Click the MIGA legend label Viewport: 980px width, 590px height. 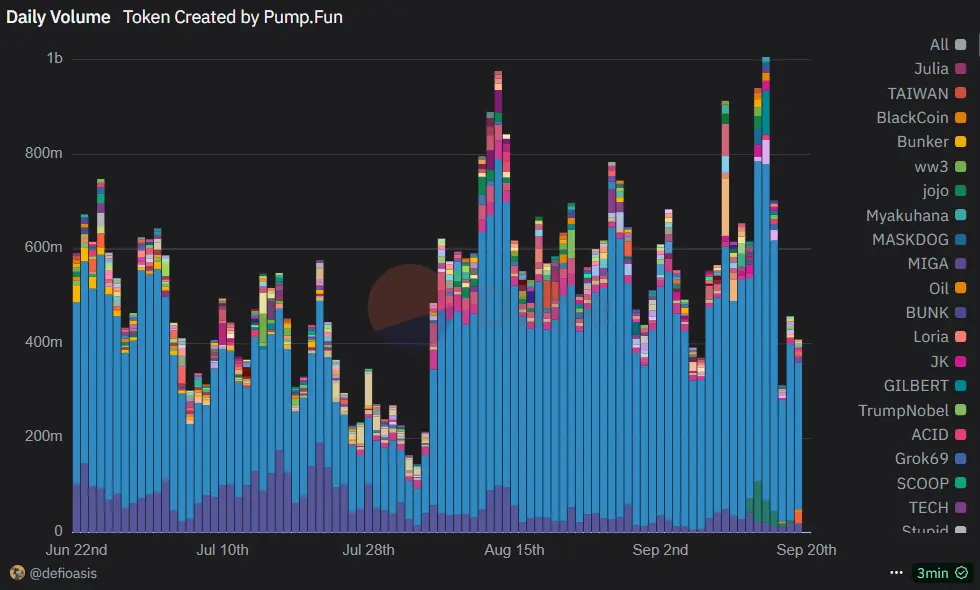coord(928,264)
